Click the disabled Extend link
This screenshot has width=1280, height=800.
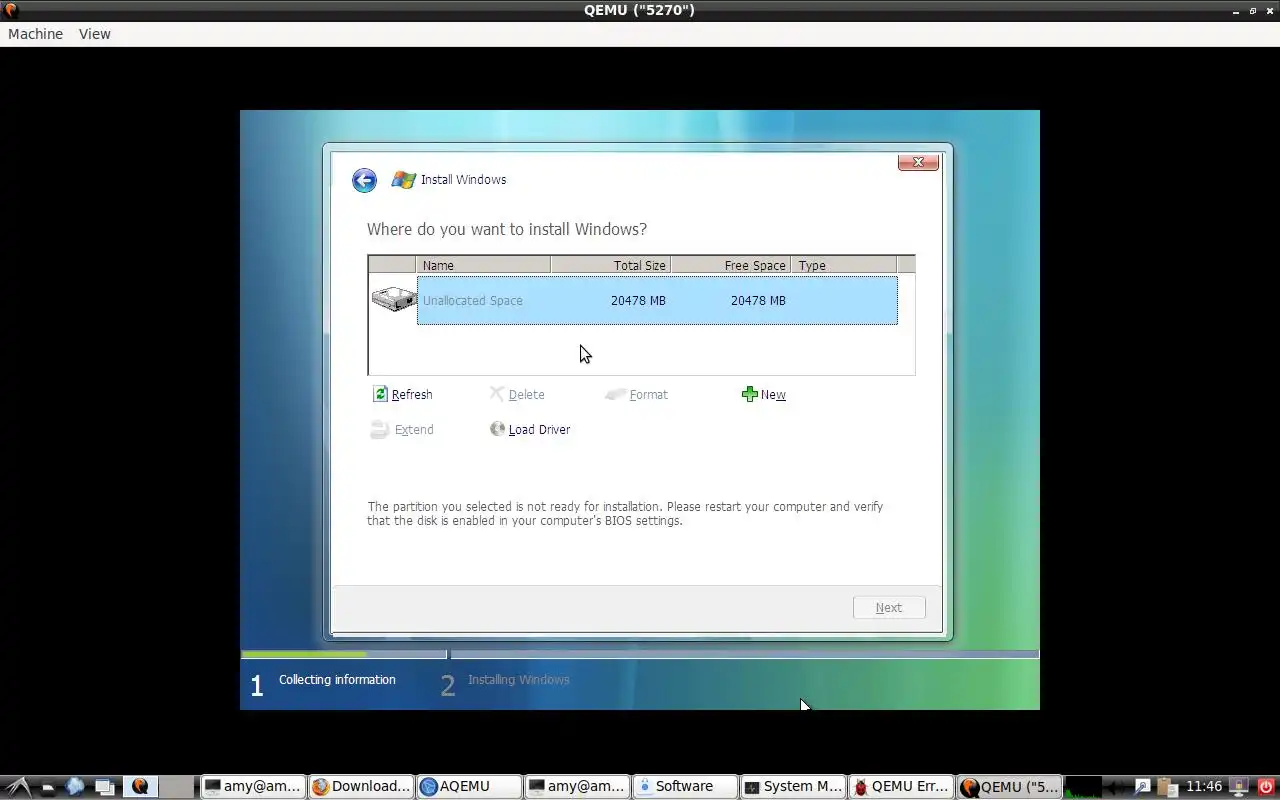[x=414, y=430]
